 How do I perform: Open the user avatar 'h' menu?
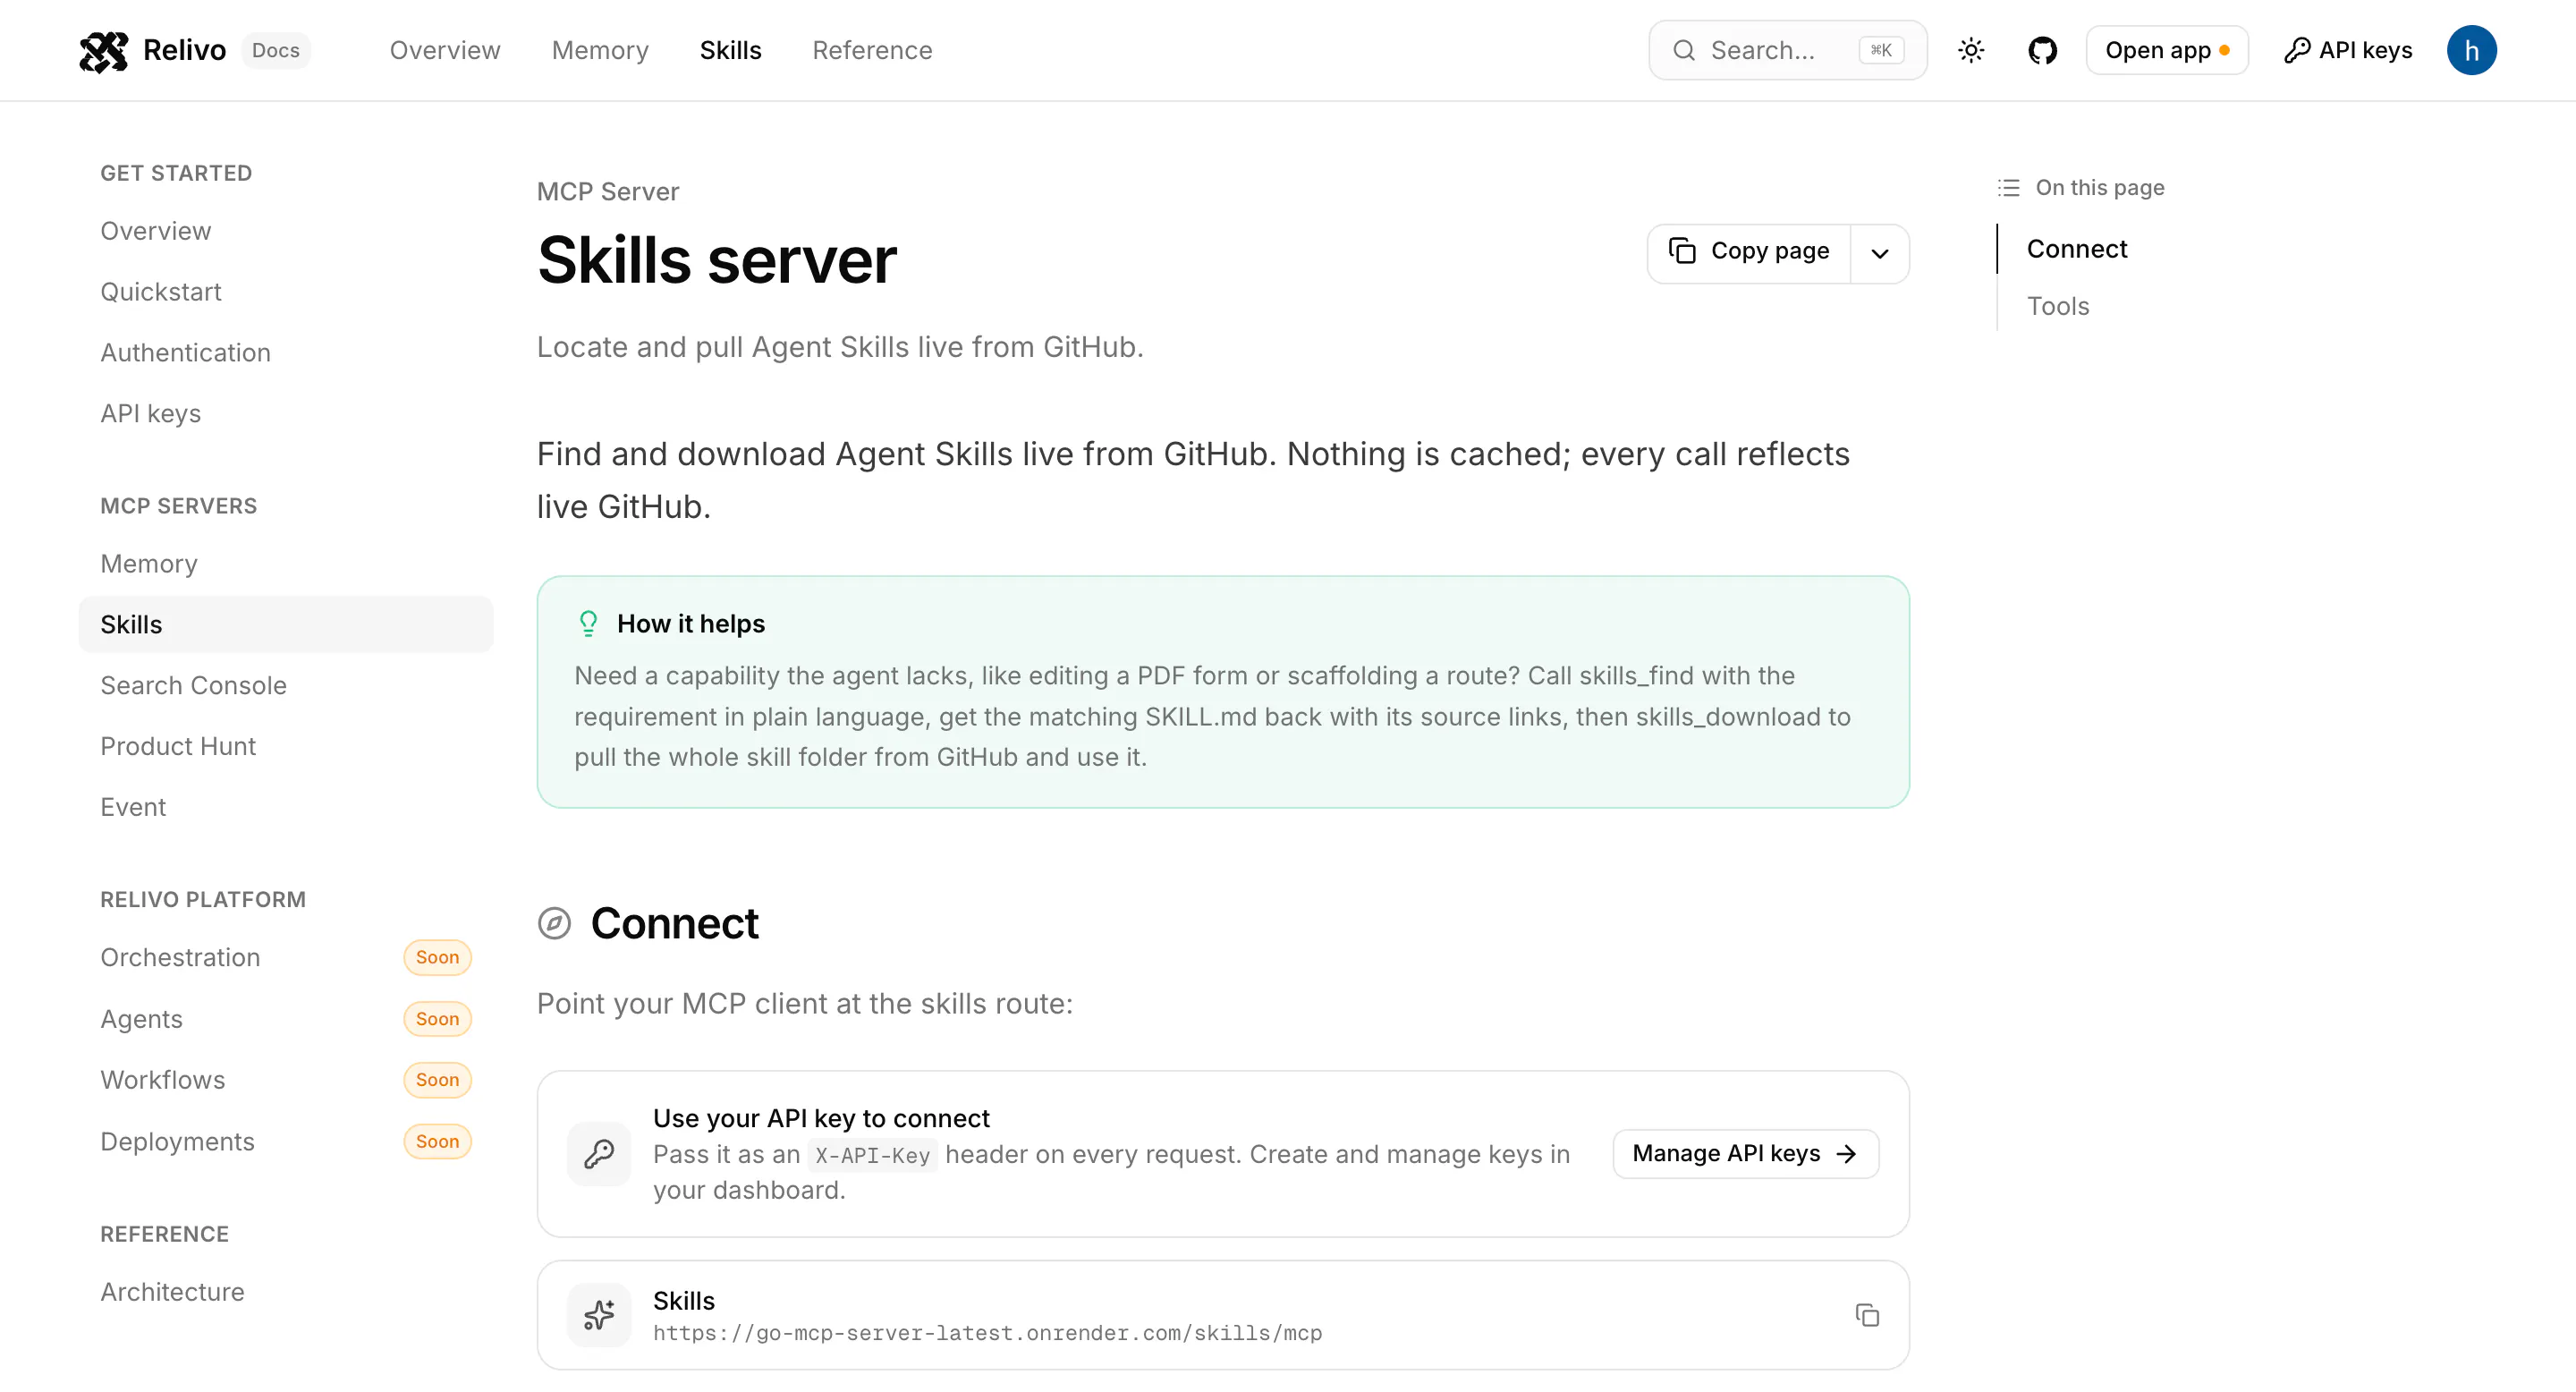click(2471, 50)
